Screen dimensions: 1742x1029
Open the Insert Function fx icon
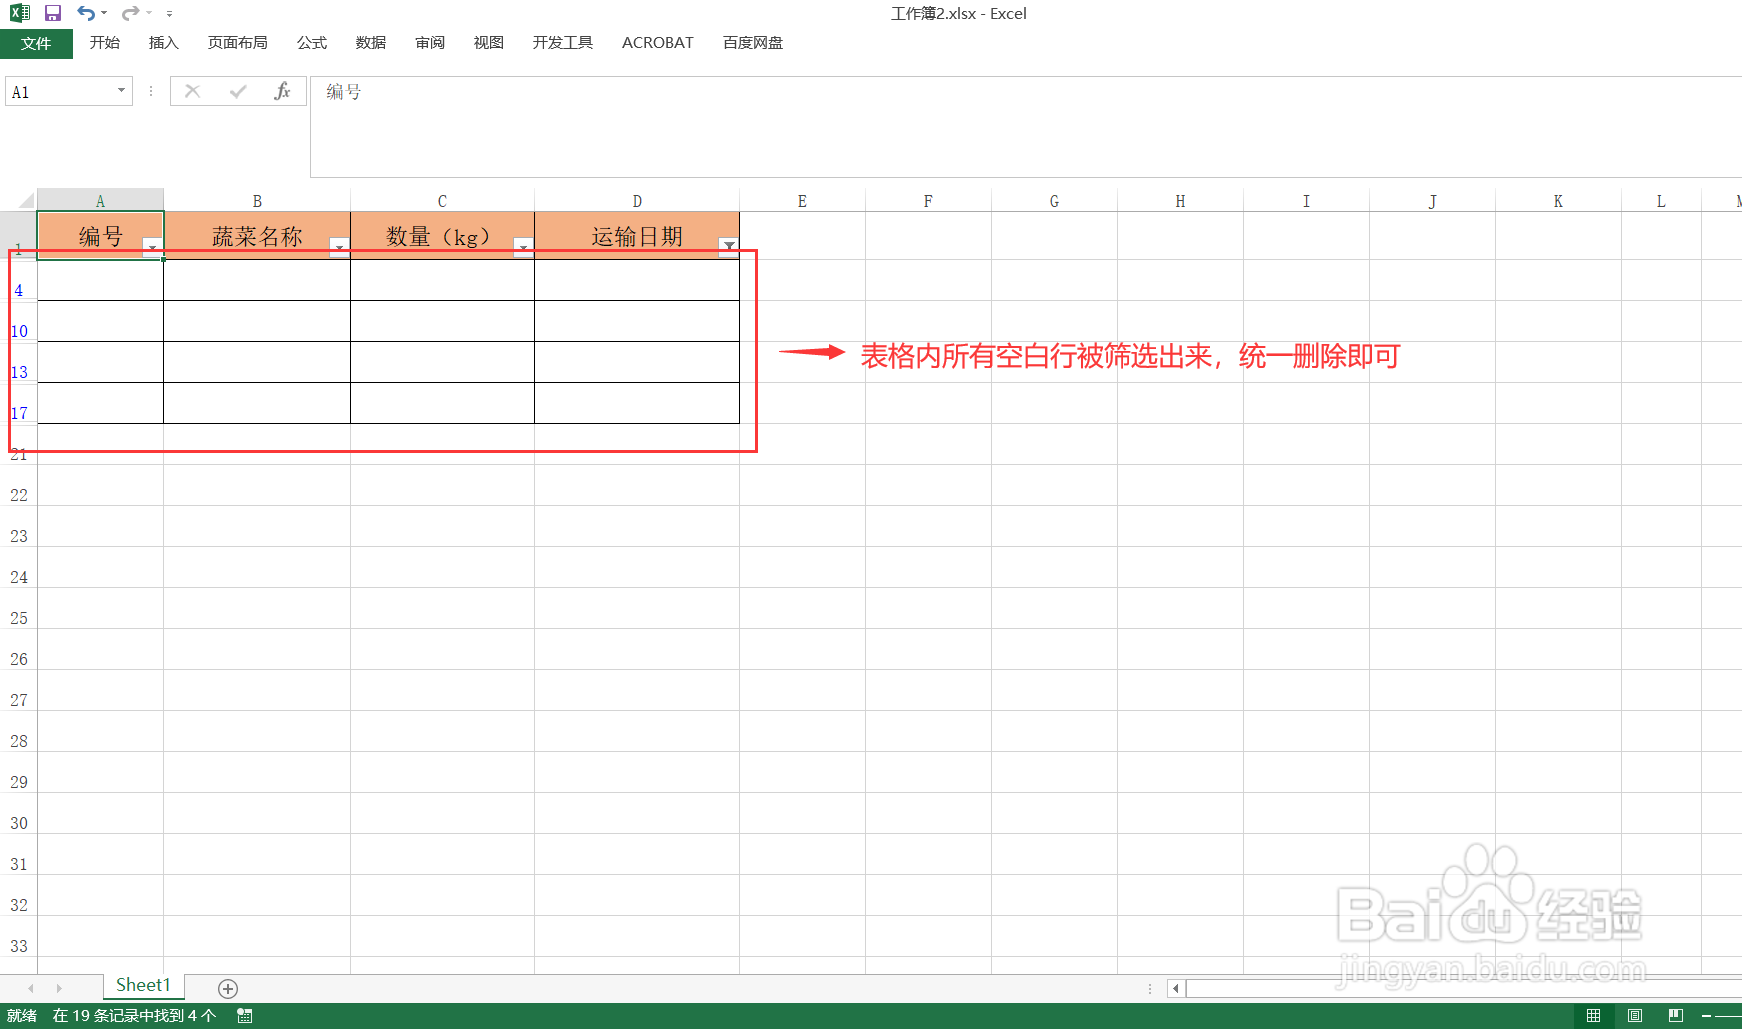[x=282, y=91]
